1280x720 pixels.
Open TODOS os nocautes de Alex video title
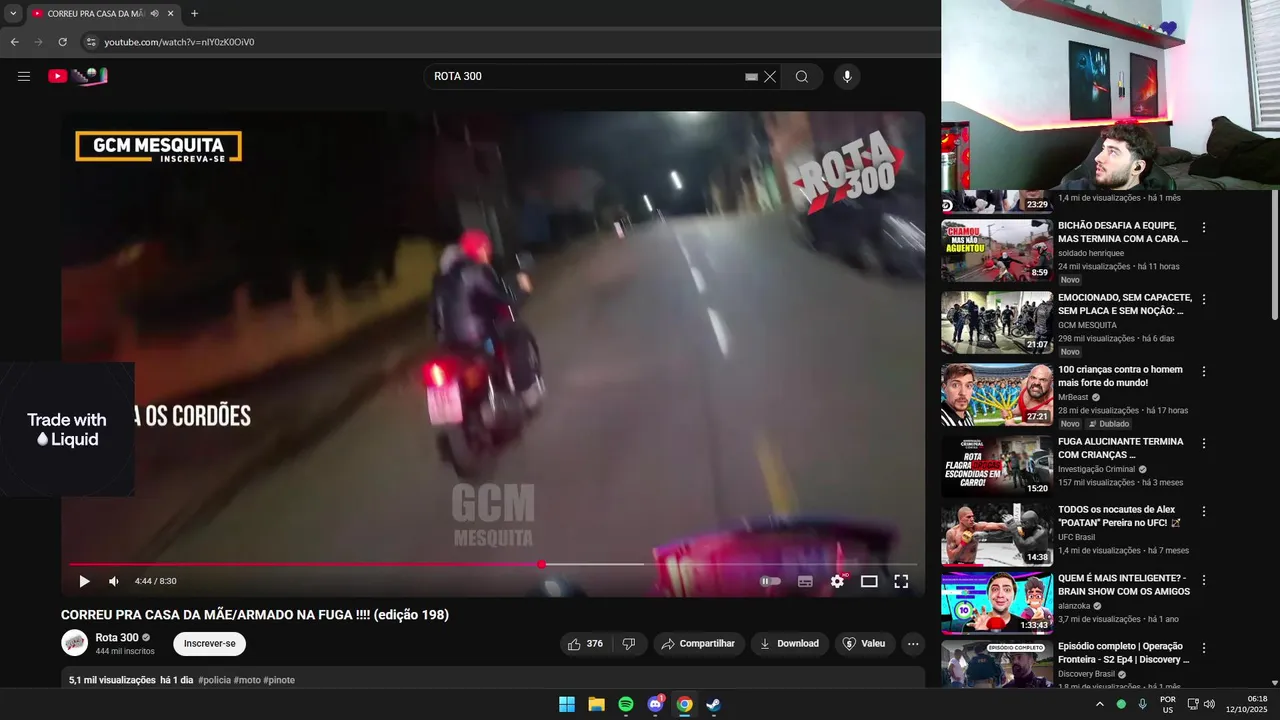(x=1119, y=516)
